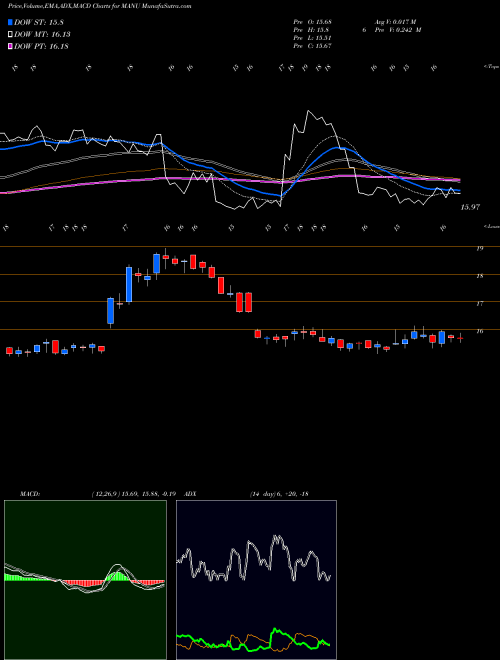Click the 'Pre O: 15.68' value

(314, 22)
